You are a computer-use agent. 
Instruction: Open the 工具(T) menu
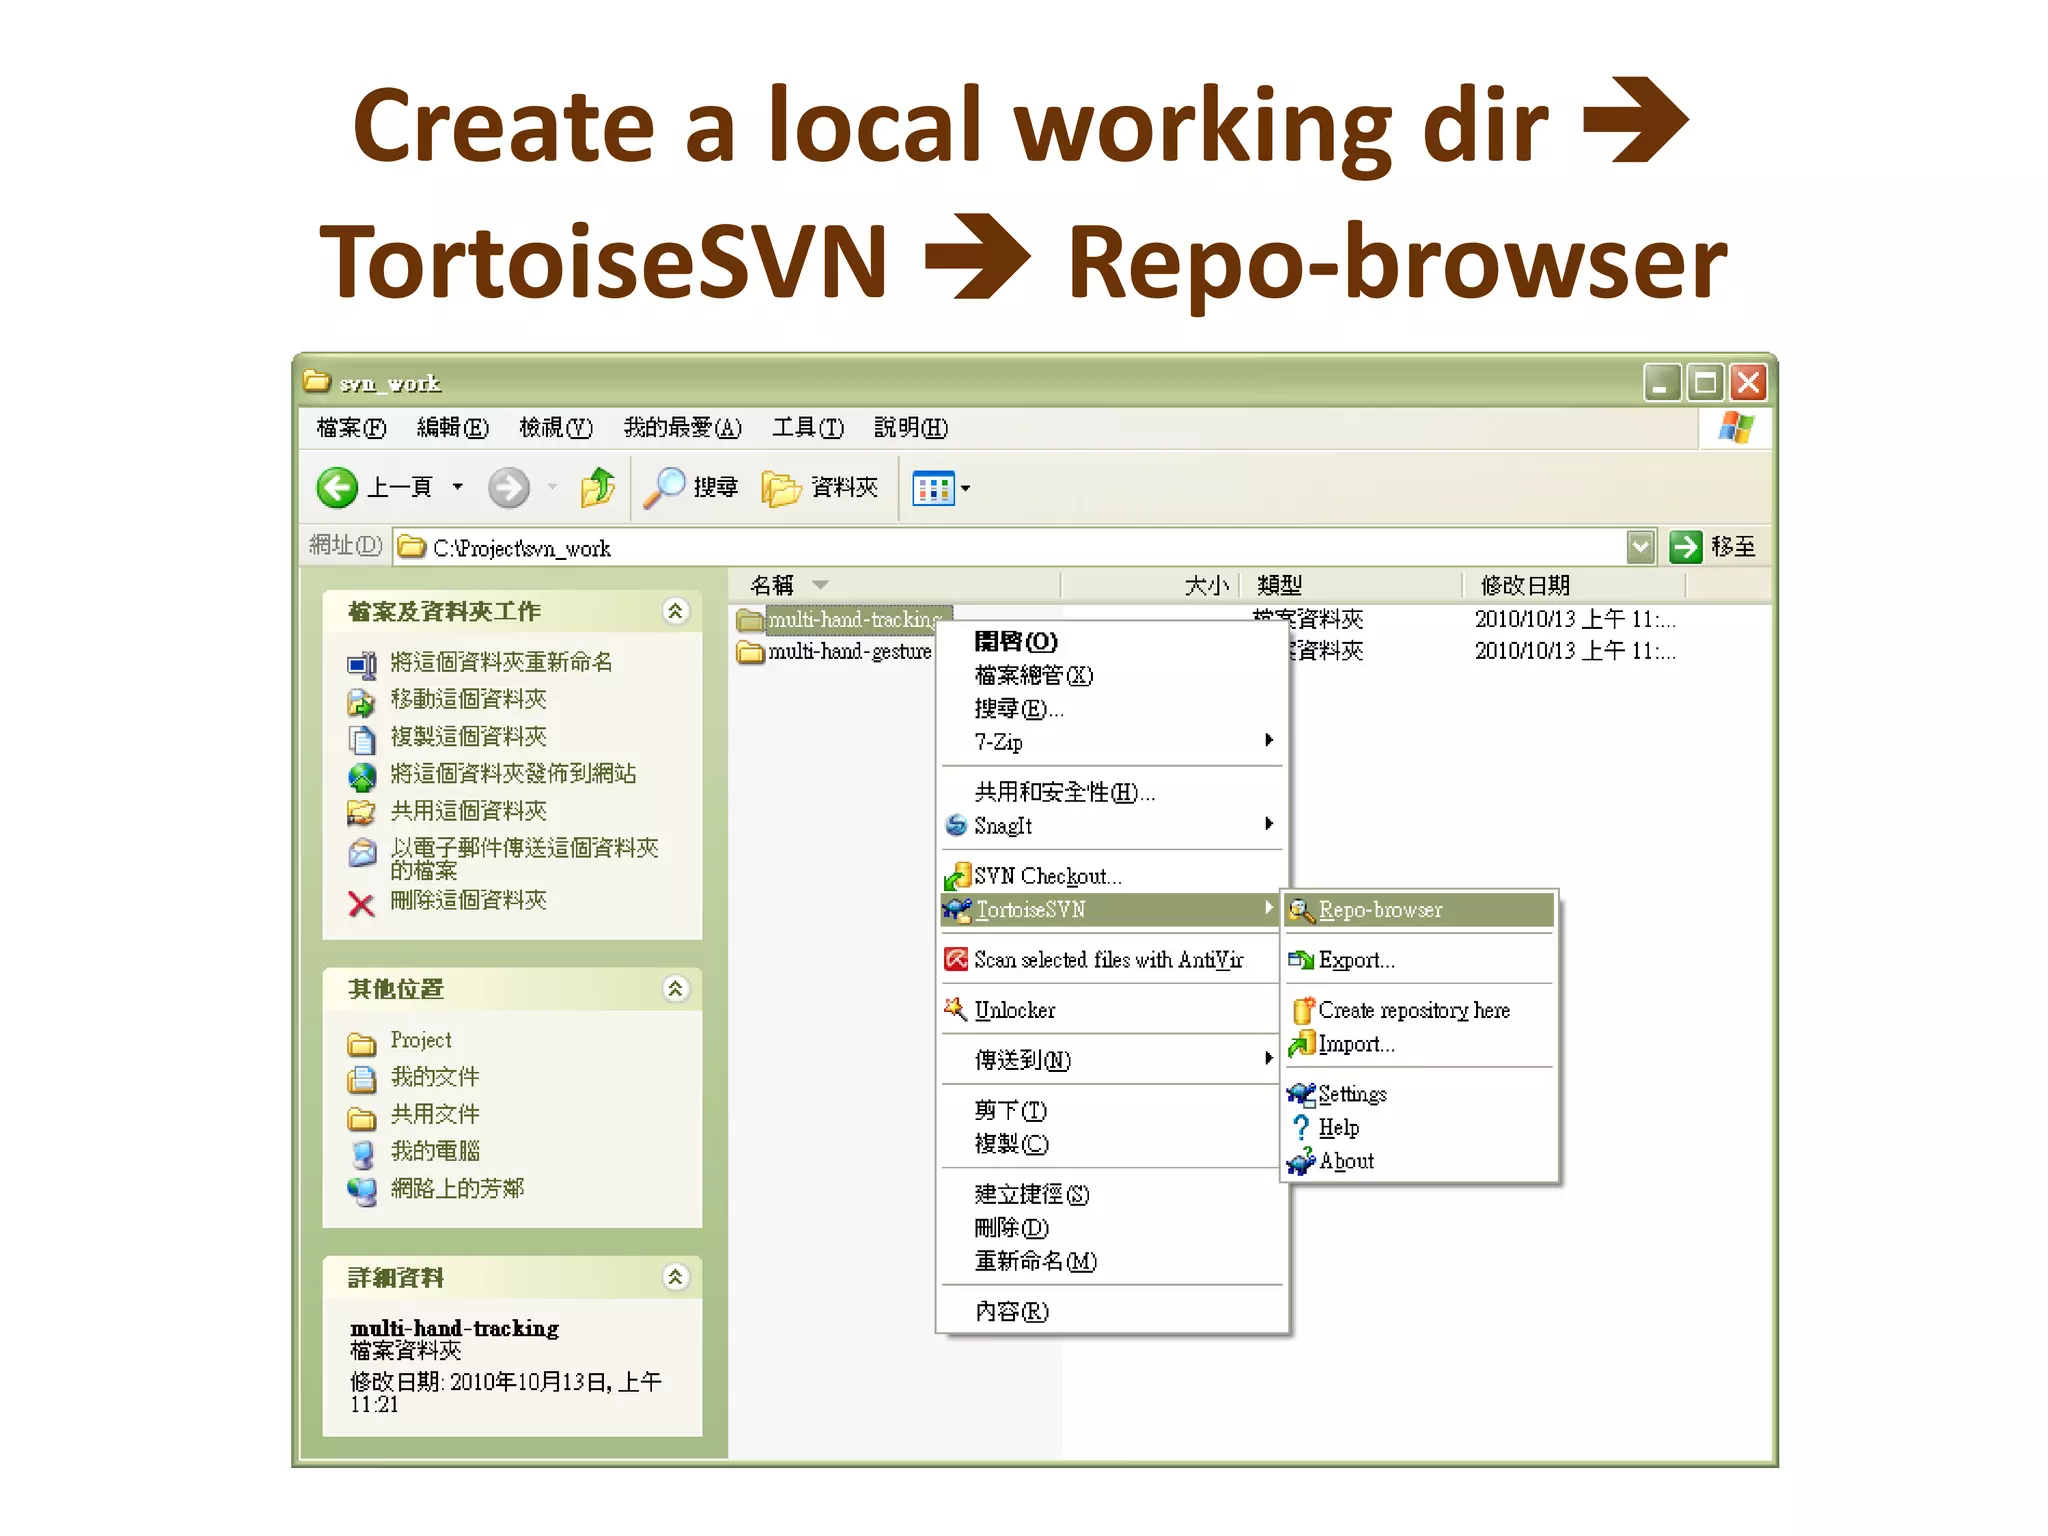[x=808, y=428]
